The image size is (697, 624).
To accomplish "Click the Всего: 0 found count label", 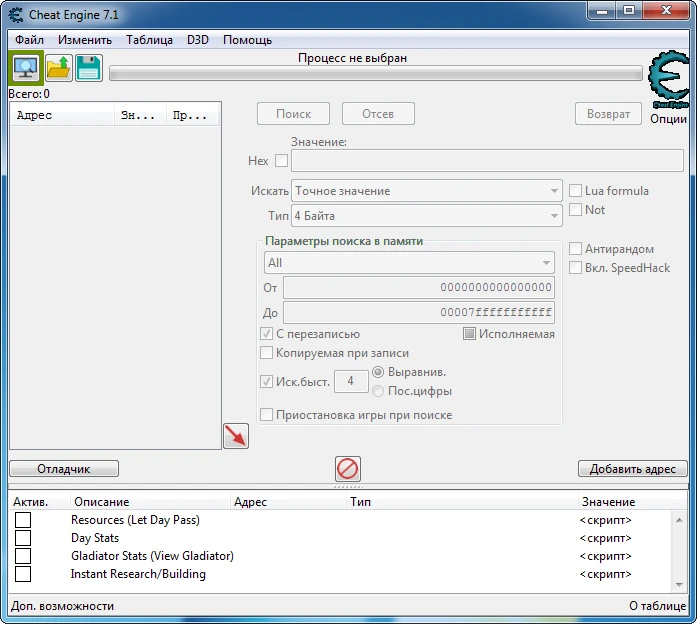I will (29, 94).
